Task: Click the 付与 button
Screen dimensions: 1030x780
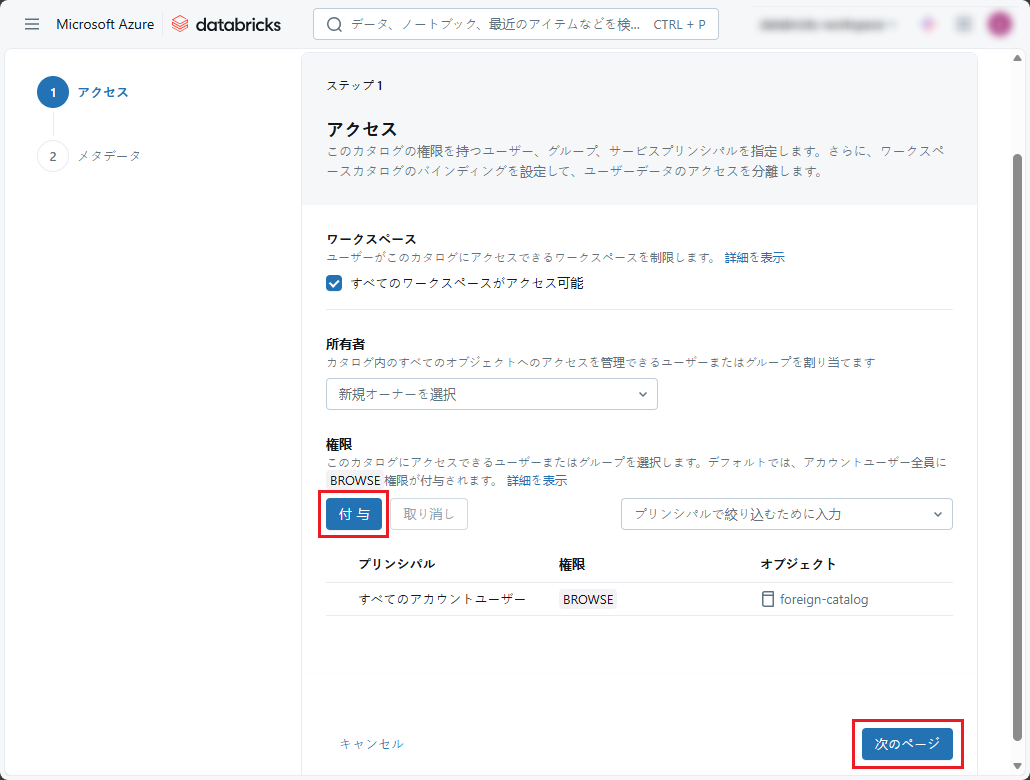Action: pos(354,514)
